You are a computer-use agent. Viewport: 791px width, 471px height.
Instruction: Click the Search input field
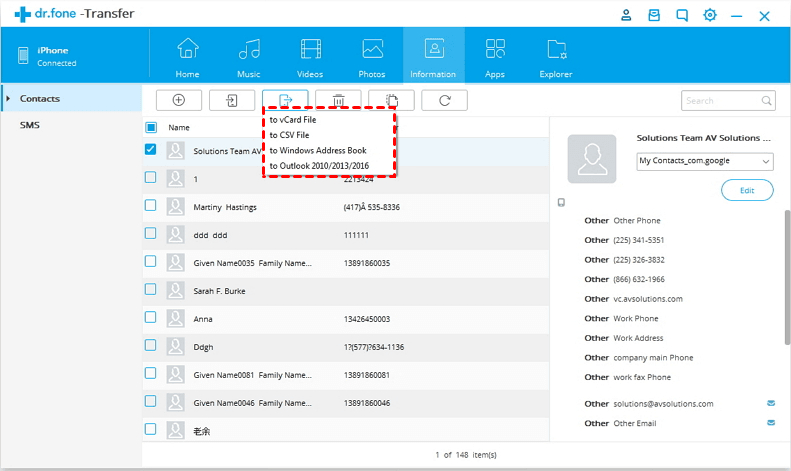pos(720,100)
